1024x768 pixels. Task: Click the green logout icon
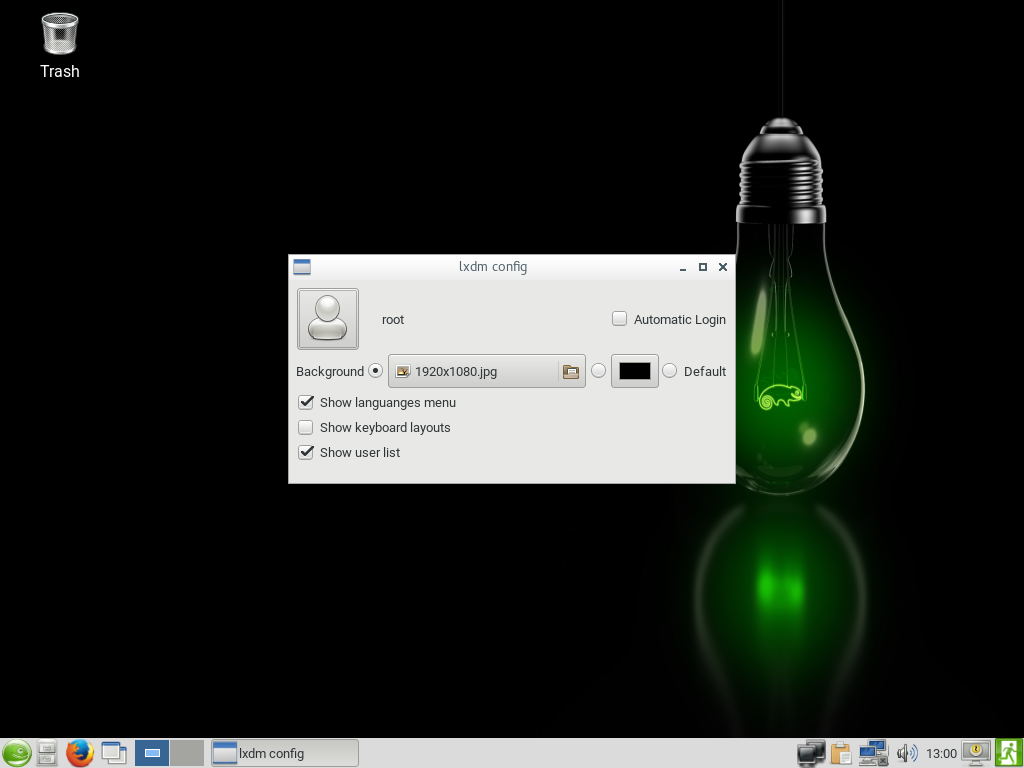[x=1008, y=753]
